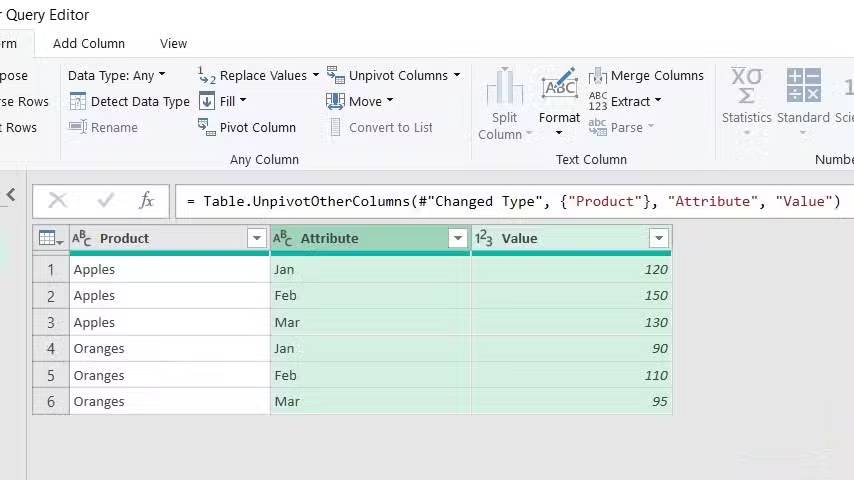Screen dimensions: 854x480
Task: Click the Pivot Column icon
Action: tap(207, 127)
